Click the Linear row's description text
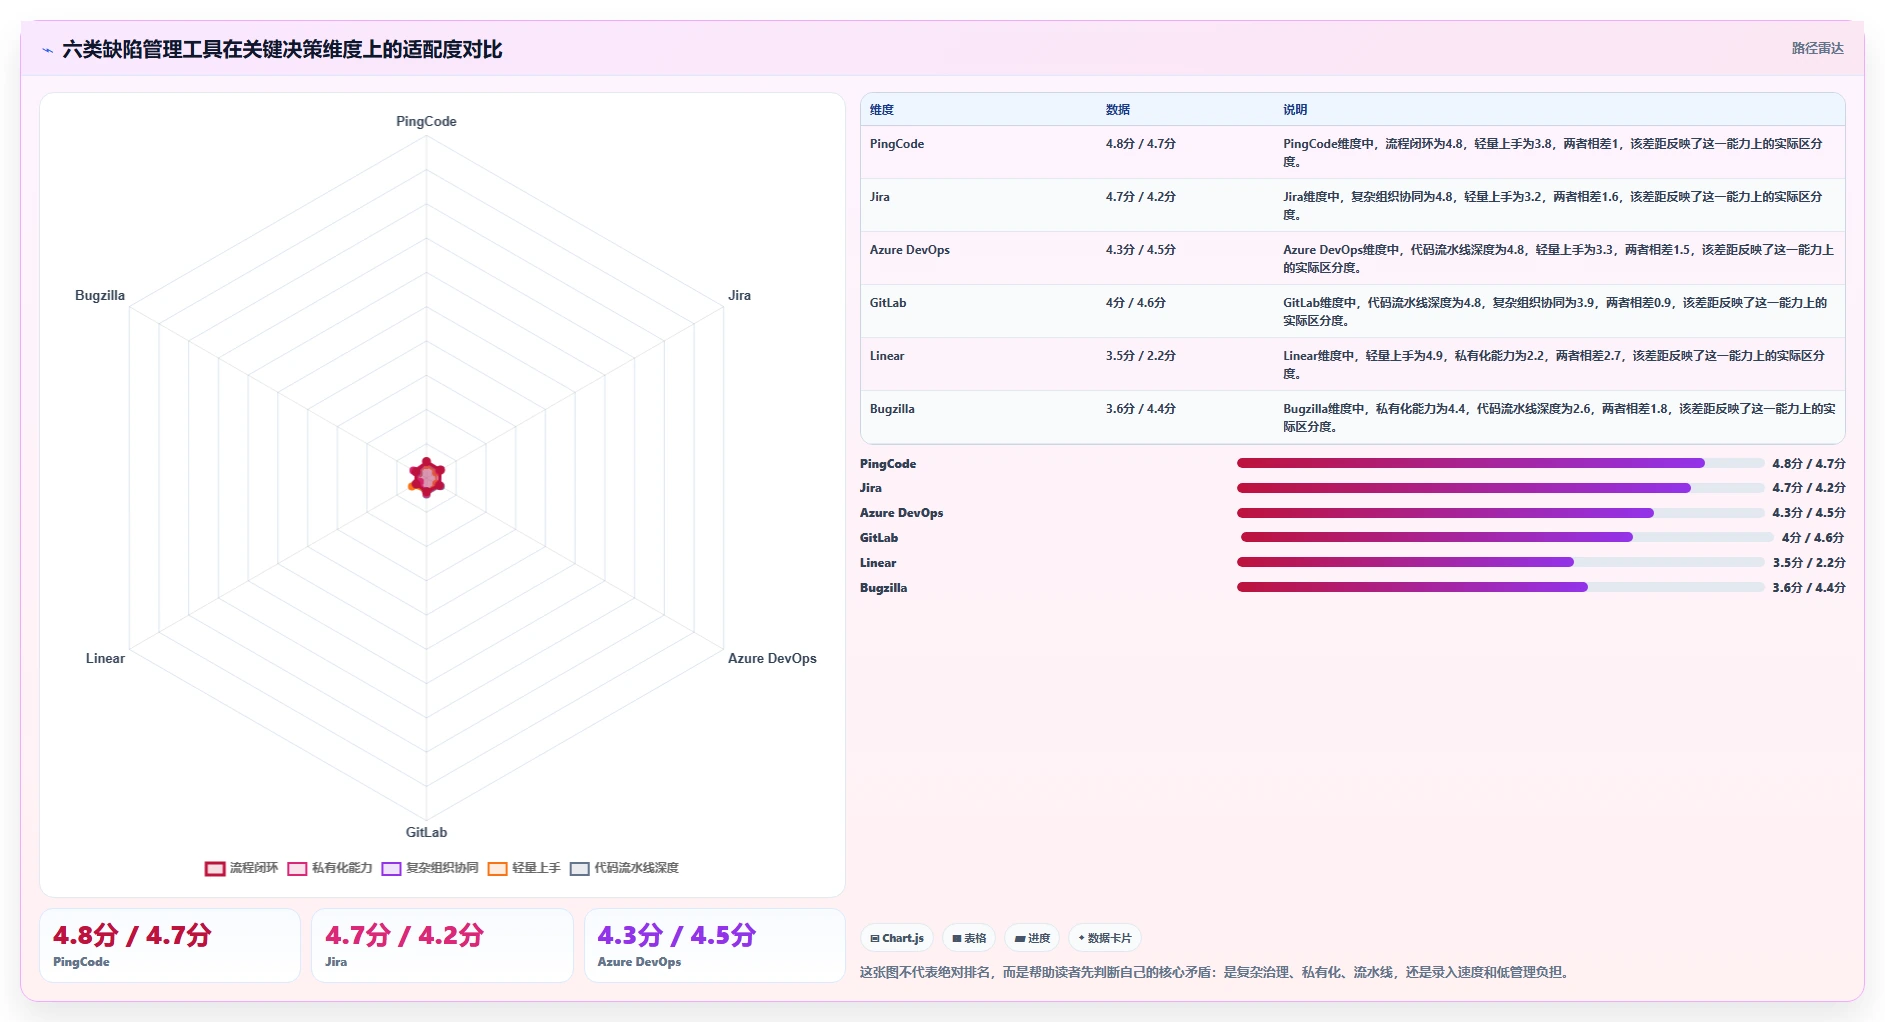This screenshot has height=1022, width=1885. (x=1554, y=365)
